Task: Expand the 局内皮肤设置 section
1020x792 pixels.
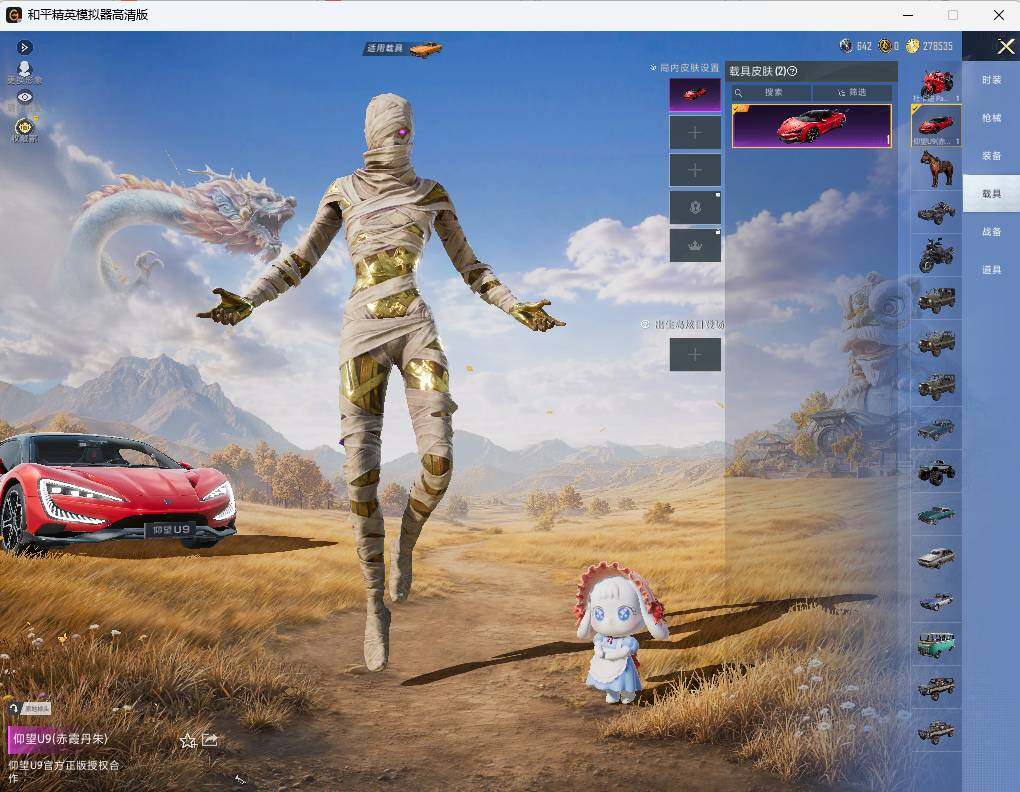Action: (684, 68)
